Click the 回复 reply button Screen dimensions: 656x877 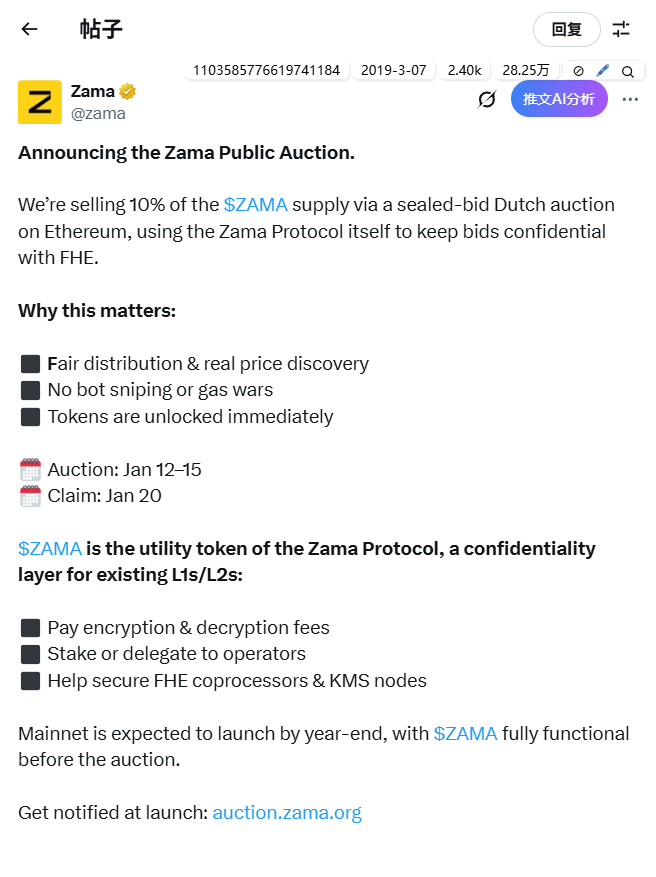(567, 29)
